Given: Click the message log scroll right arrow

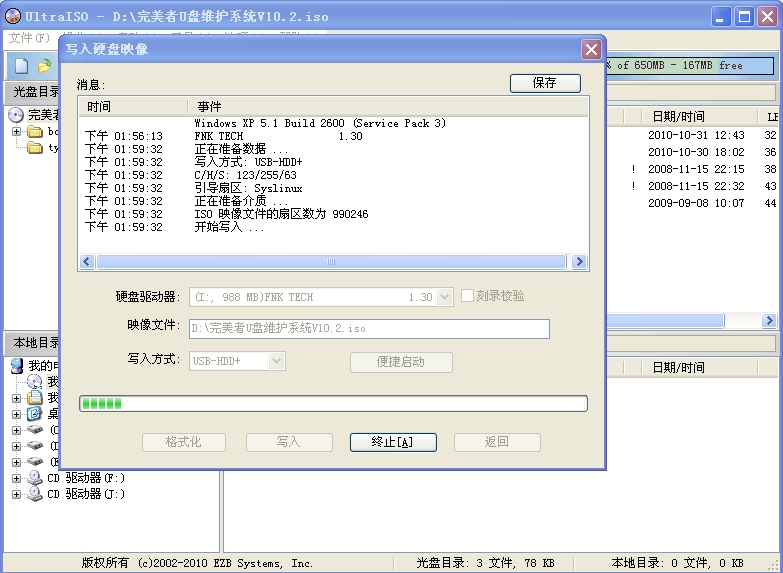Looking at the screenshot, I should (x=579, y=261).
